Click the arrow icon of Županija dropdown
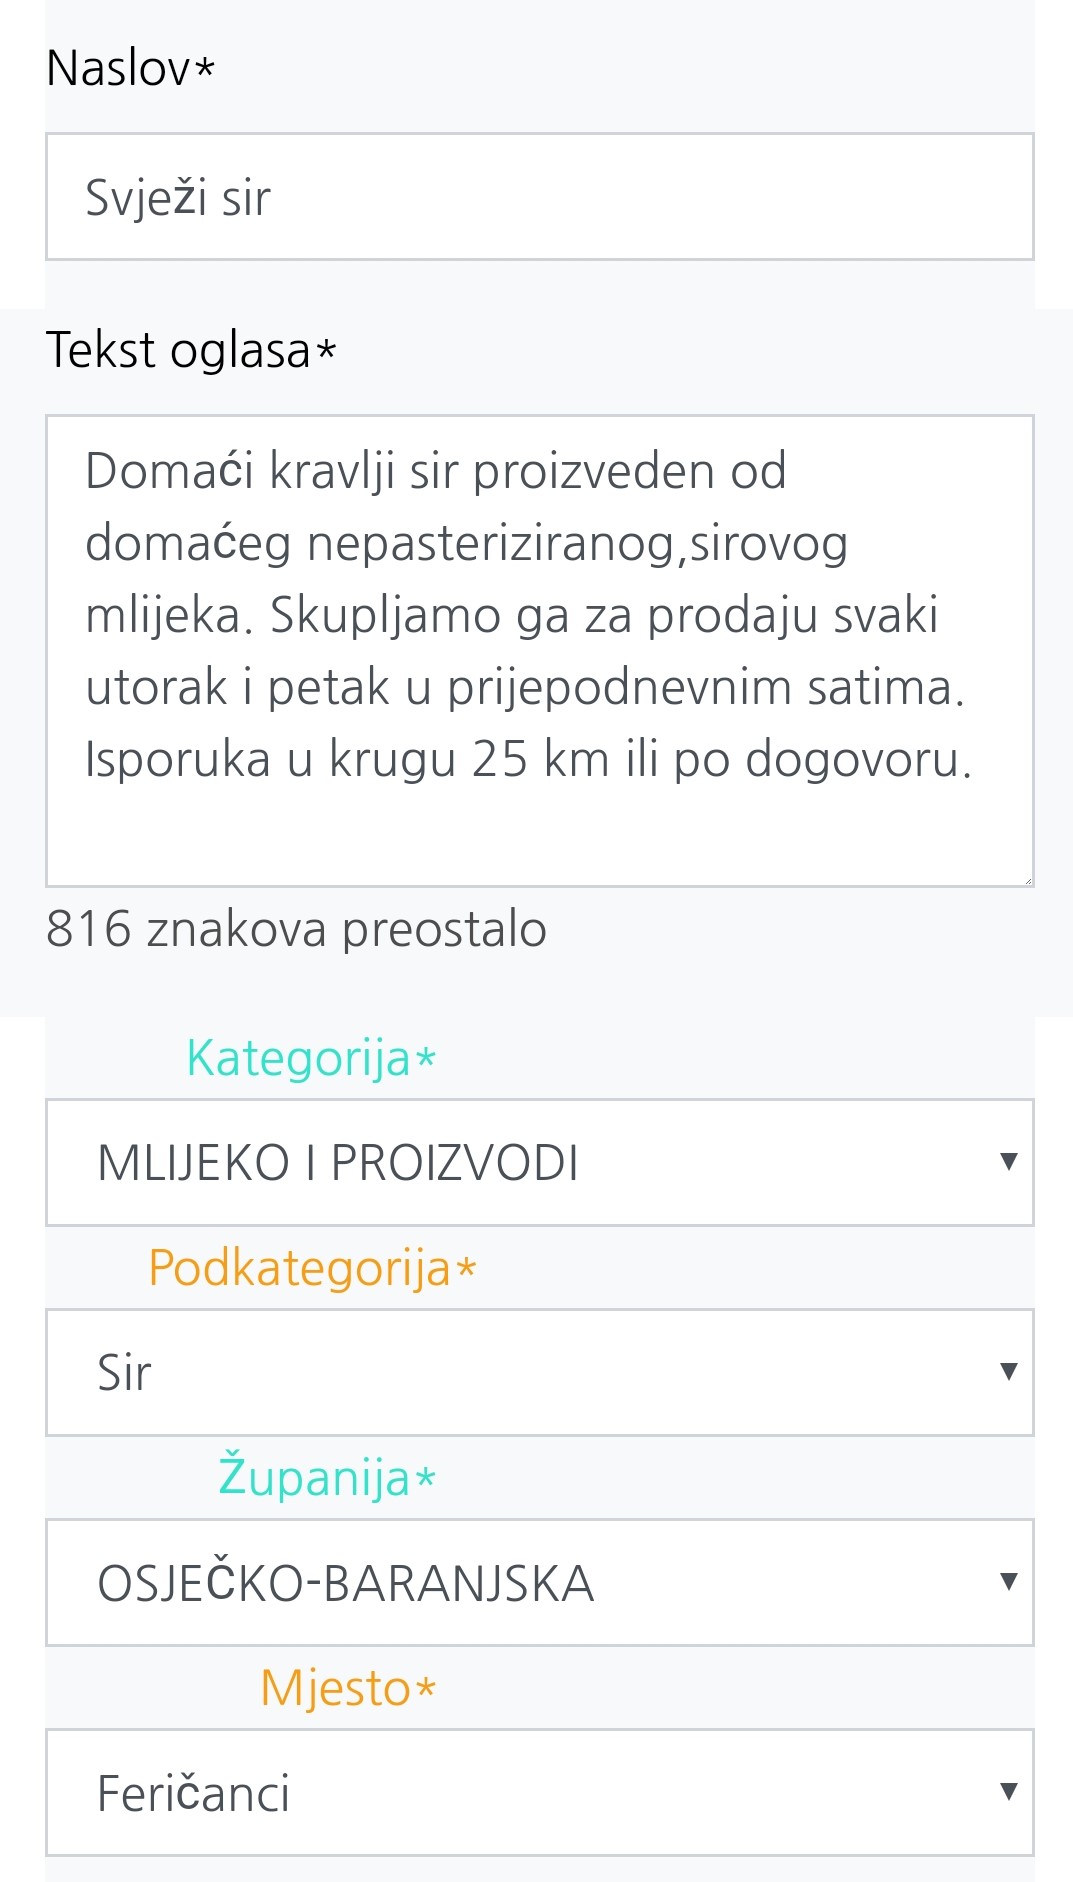This screenshot has height=1882, width=1073. pos(1008,1581)
